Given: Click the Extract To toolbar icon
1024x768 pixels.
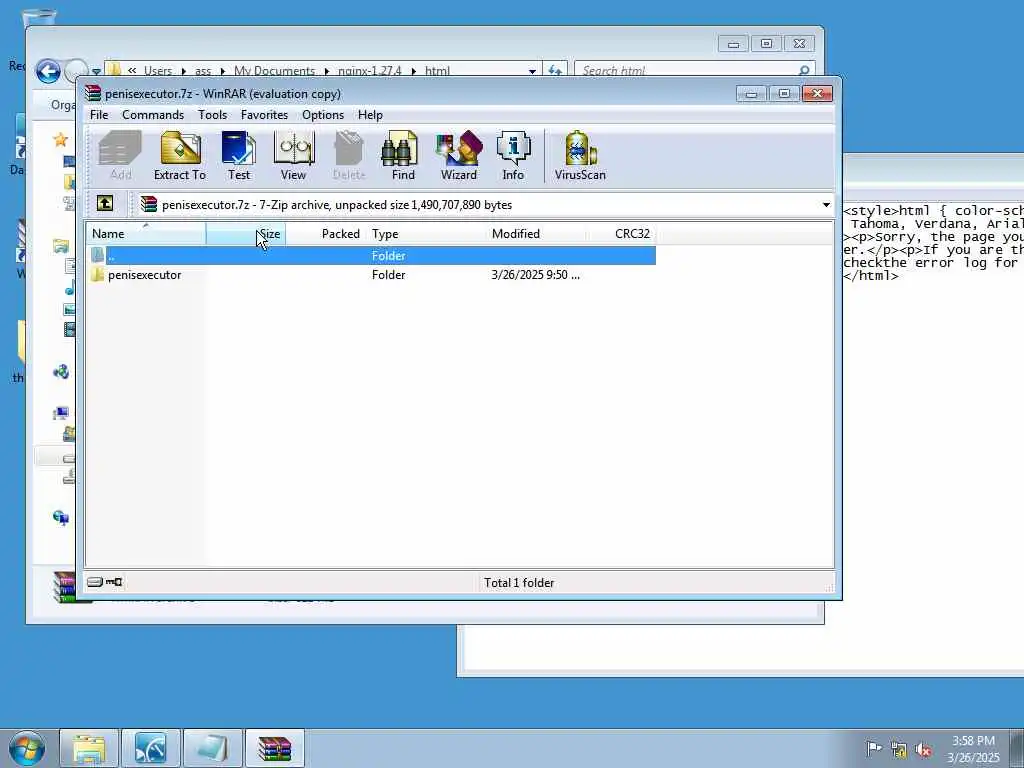Looking at the screenshot, I should [x=180, y=155].
